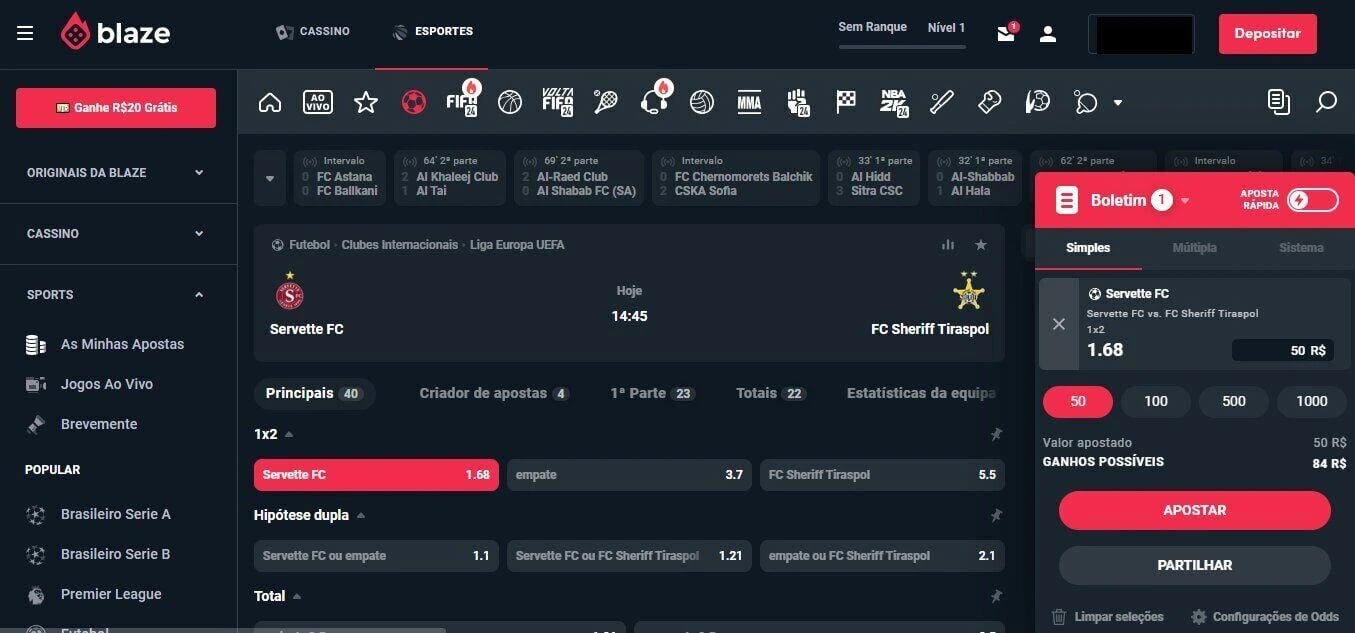Open the hamburger menu

pyautogui.click(x=25, y=33)
